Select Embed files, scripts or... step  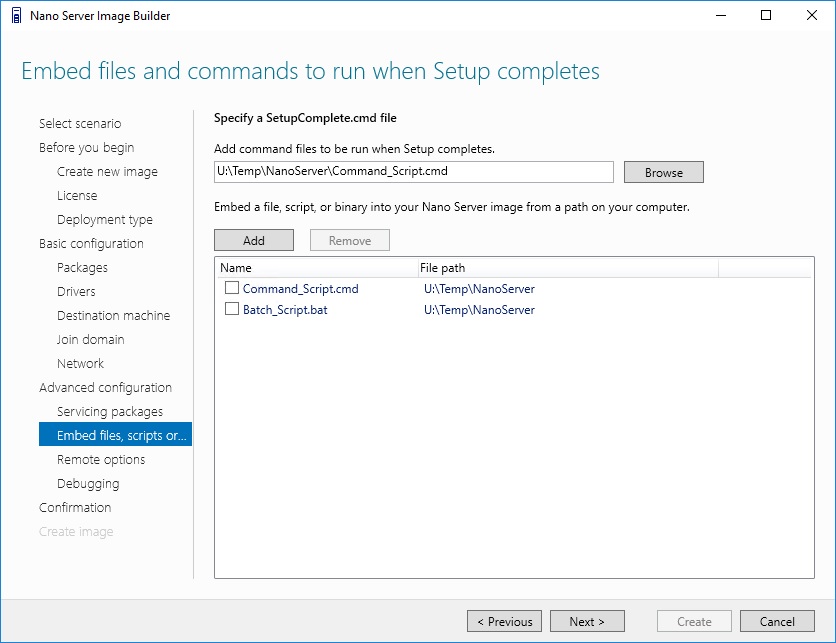click(x=115, y=434)
